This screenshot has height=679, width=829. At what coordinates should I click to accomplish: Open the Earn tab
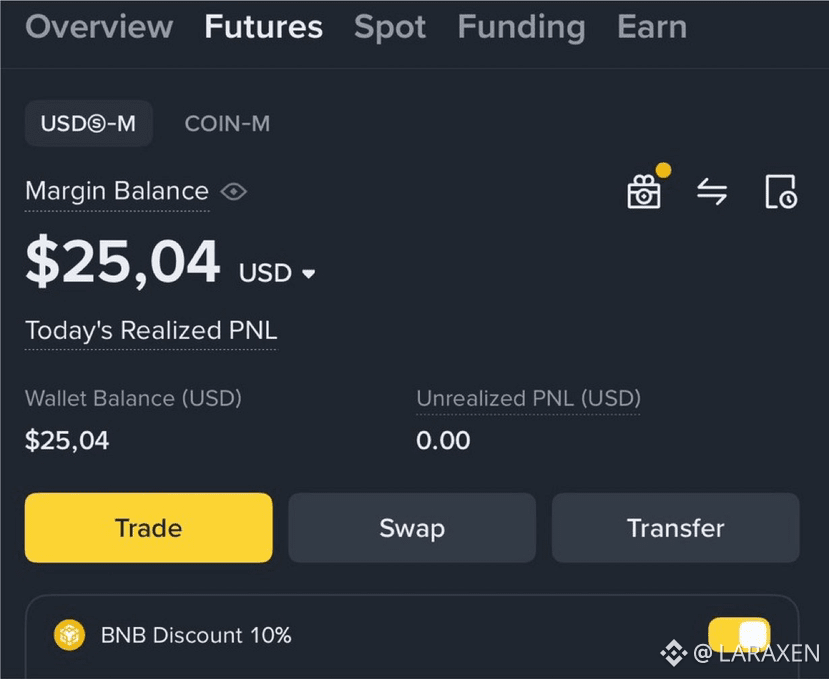[x=652, y=26]
